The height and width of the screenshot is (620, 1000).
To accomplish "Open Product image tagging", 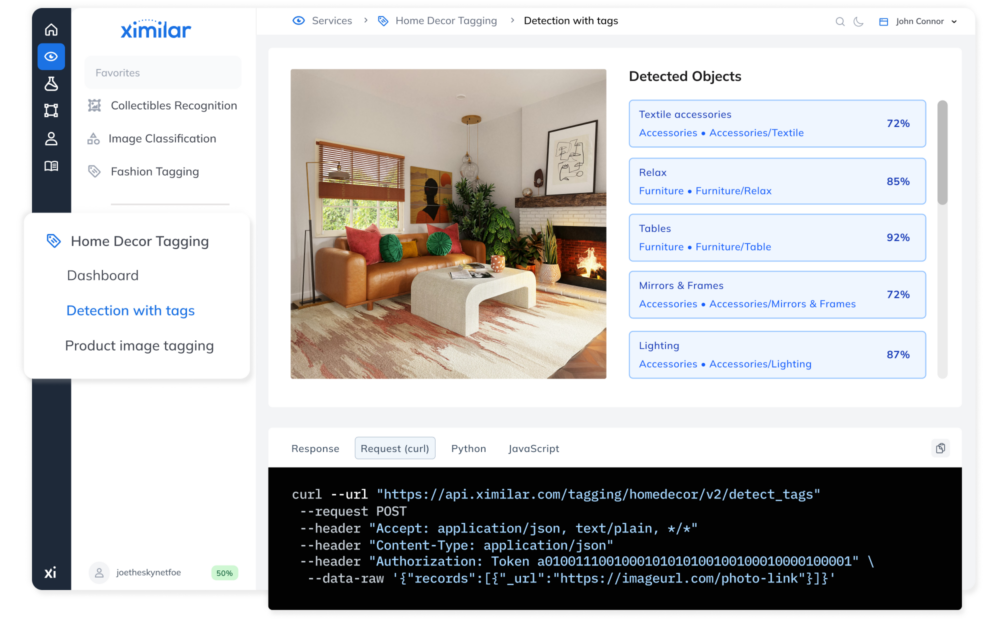I will click(139, 345).
